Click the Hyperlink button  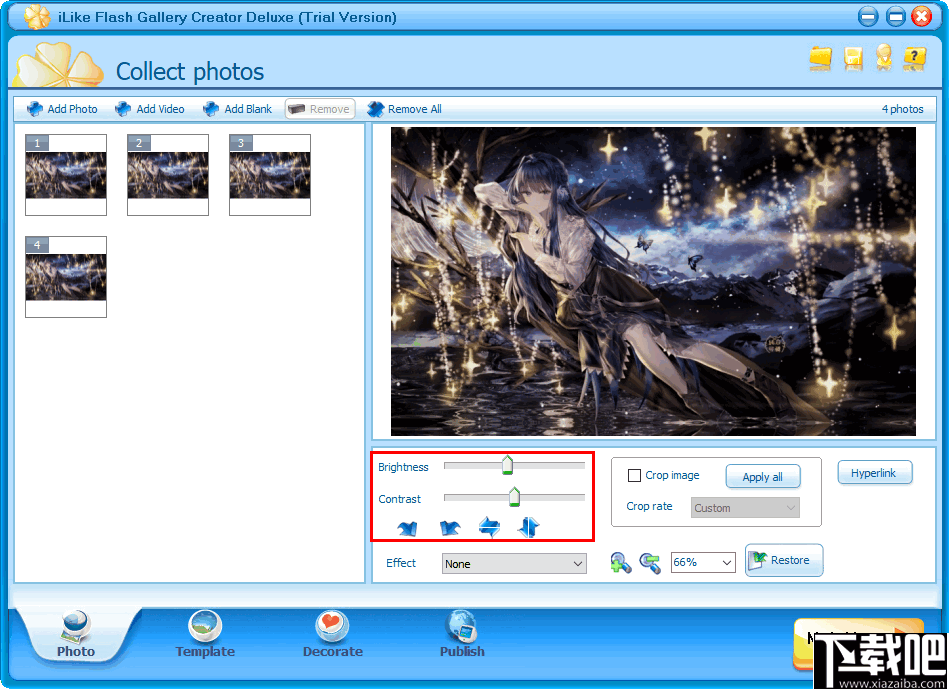pos(874,472)
